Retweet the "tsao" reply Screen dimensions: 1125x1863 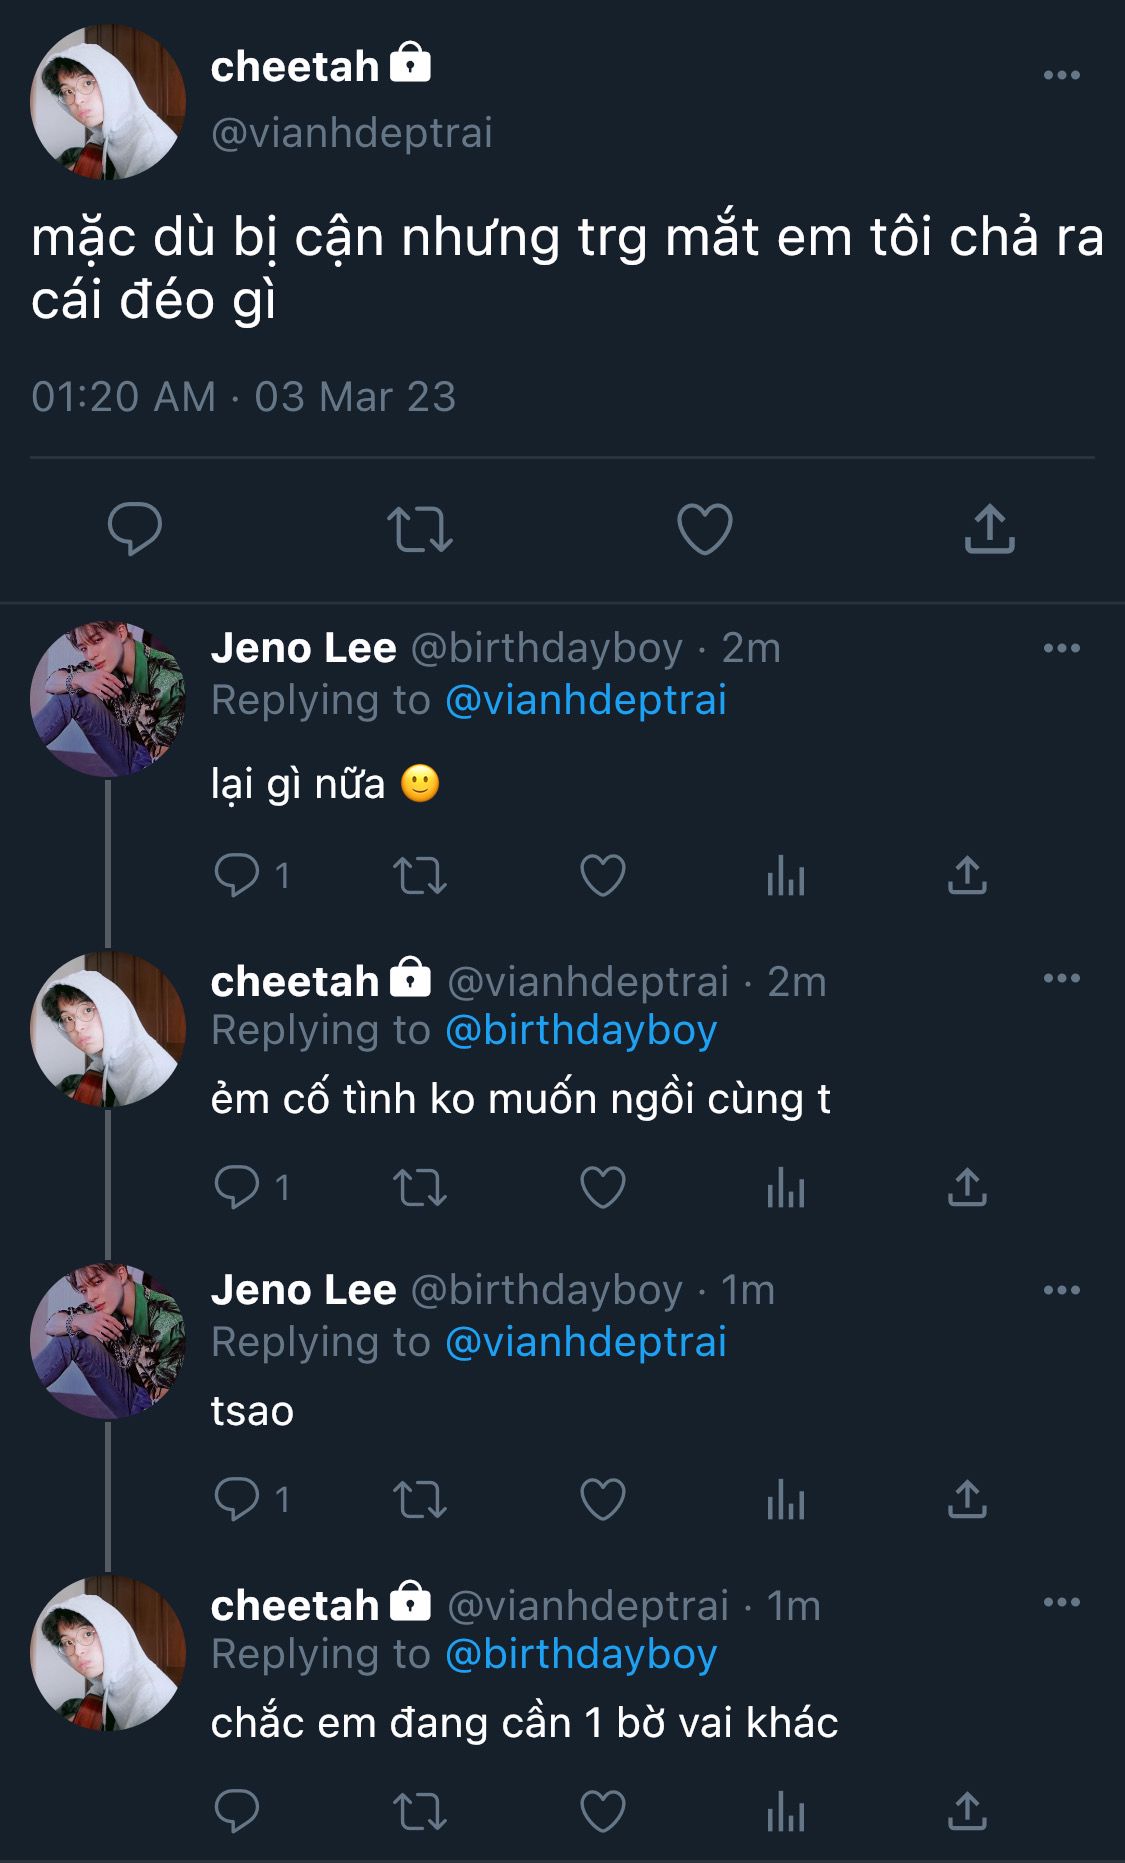pyautogui.click(x=420, y=1500)
